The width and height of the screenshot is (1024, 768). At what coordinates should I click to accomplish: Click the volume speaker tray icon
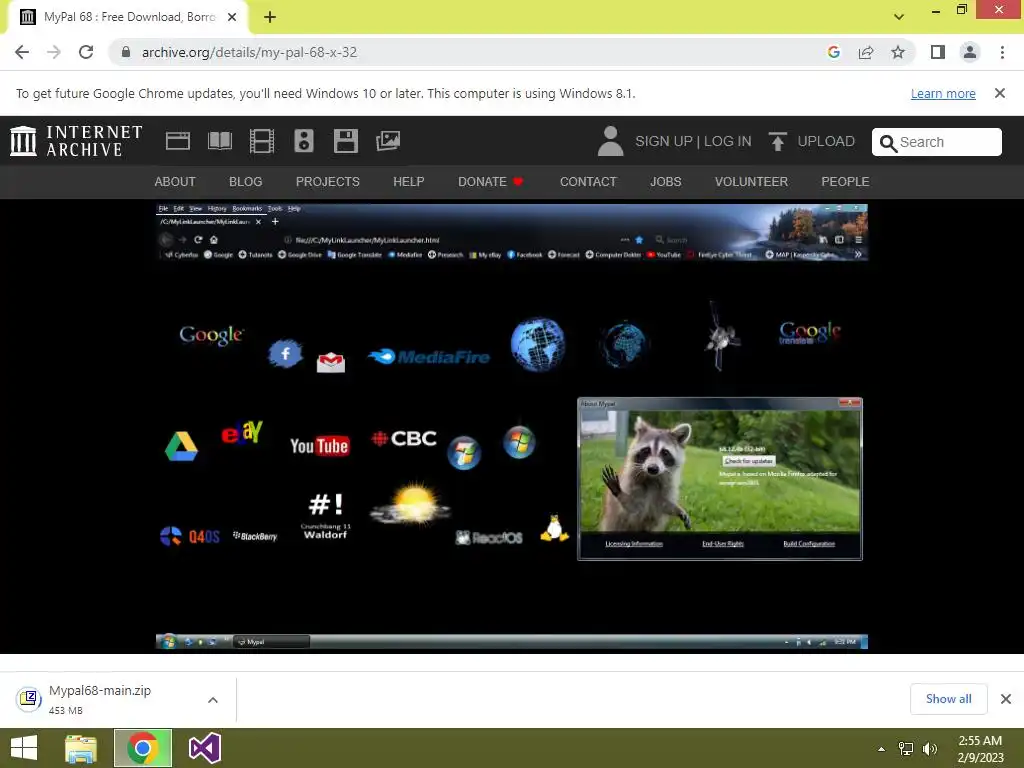tap(929, 749)
